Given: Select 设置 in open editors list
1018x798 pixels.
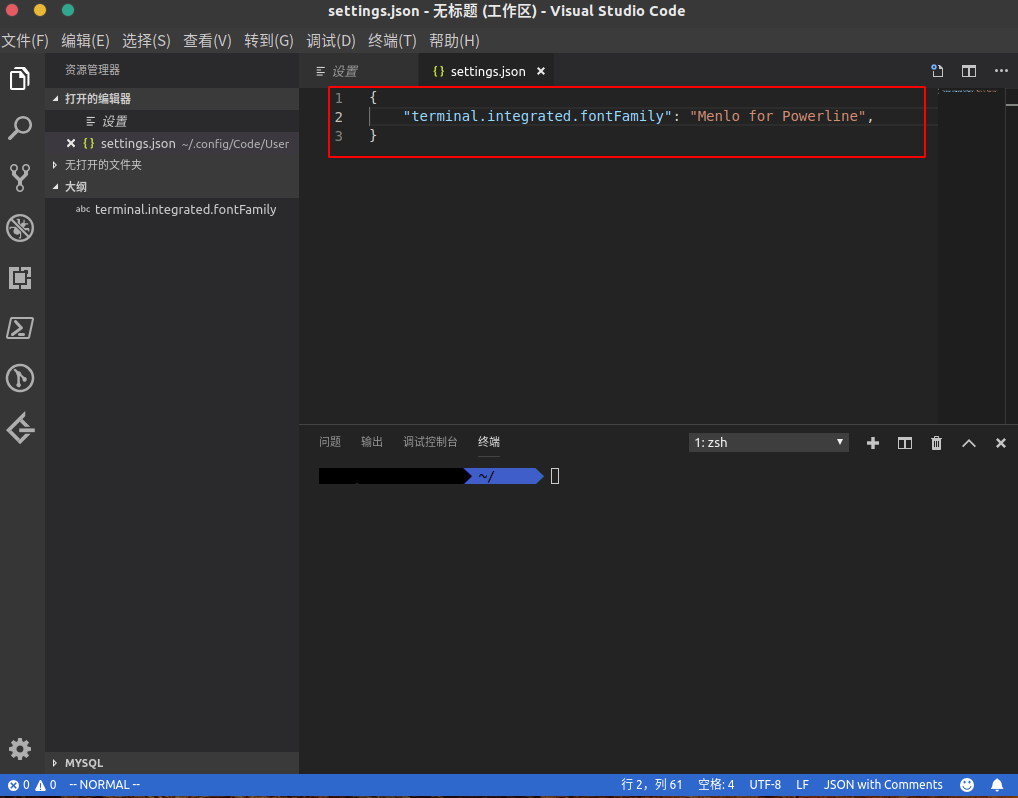Looking at the screenshot, I should (x=172, y=121).
